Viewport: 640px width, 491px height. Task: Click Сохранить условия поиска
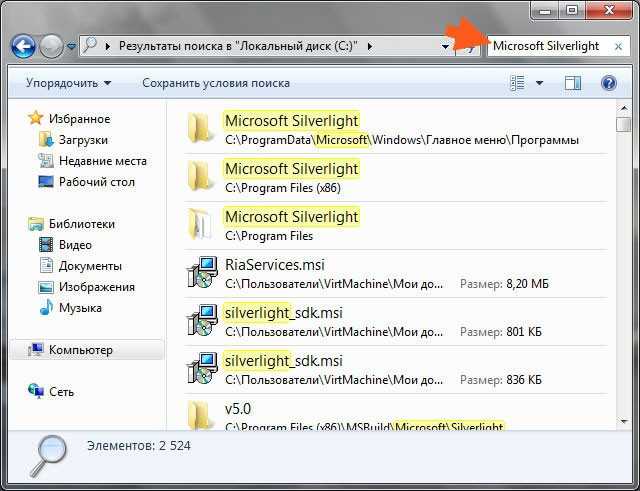click(x=216, y=83)
